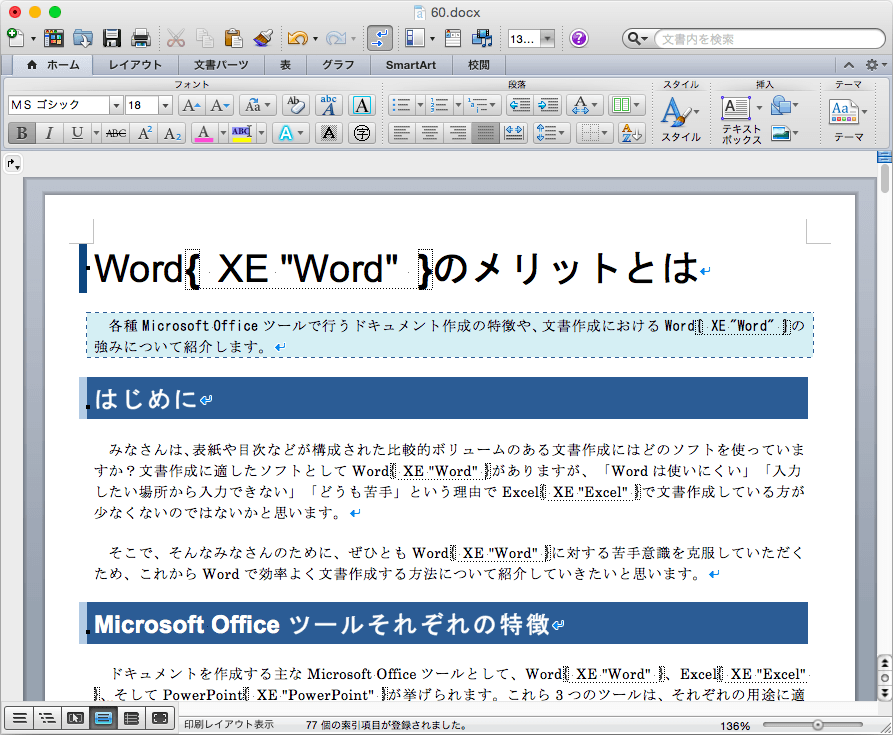
Task: Apply character shading A icon
Action: pos(329,133)
